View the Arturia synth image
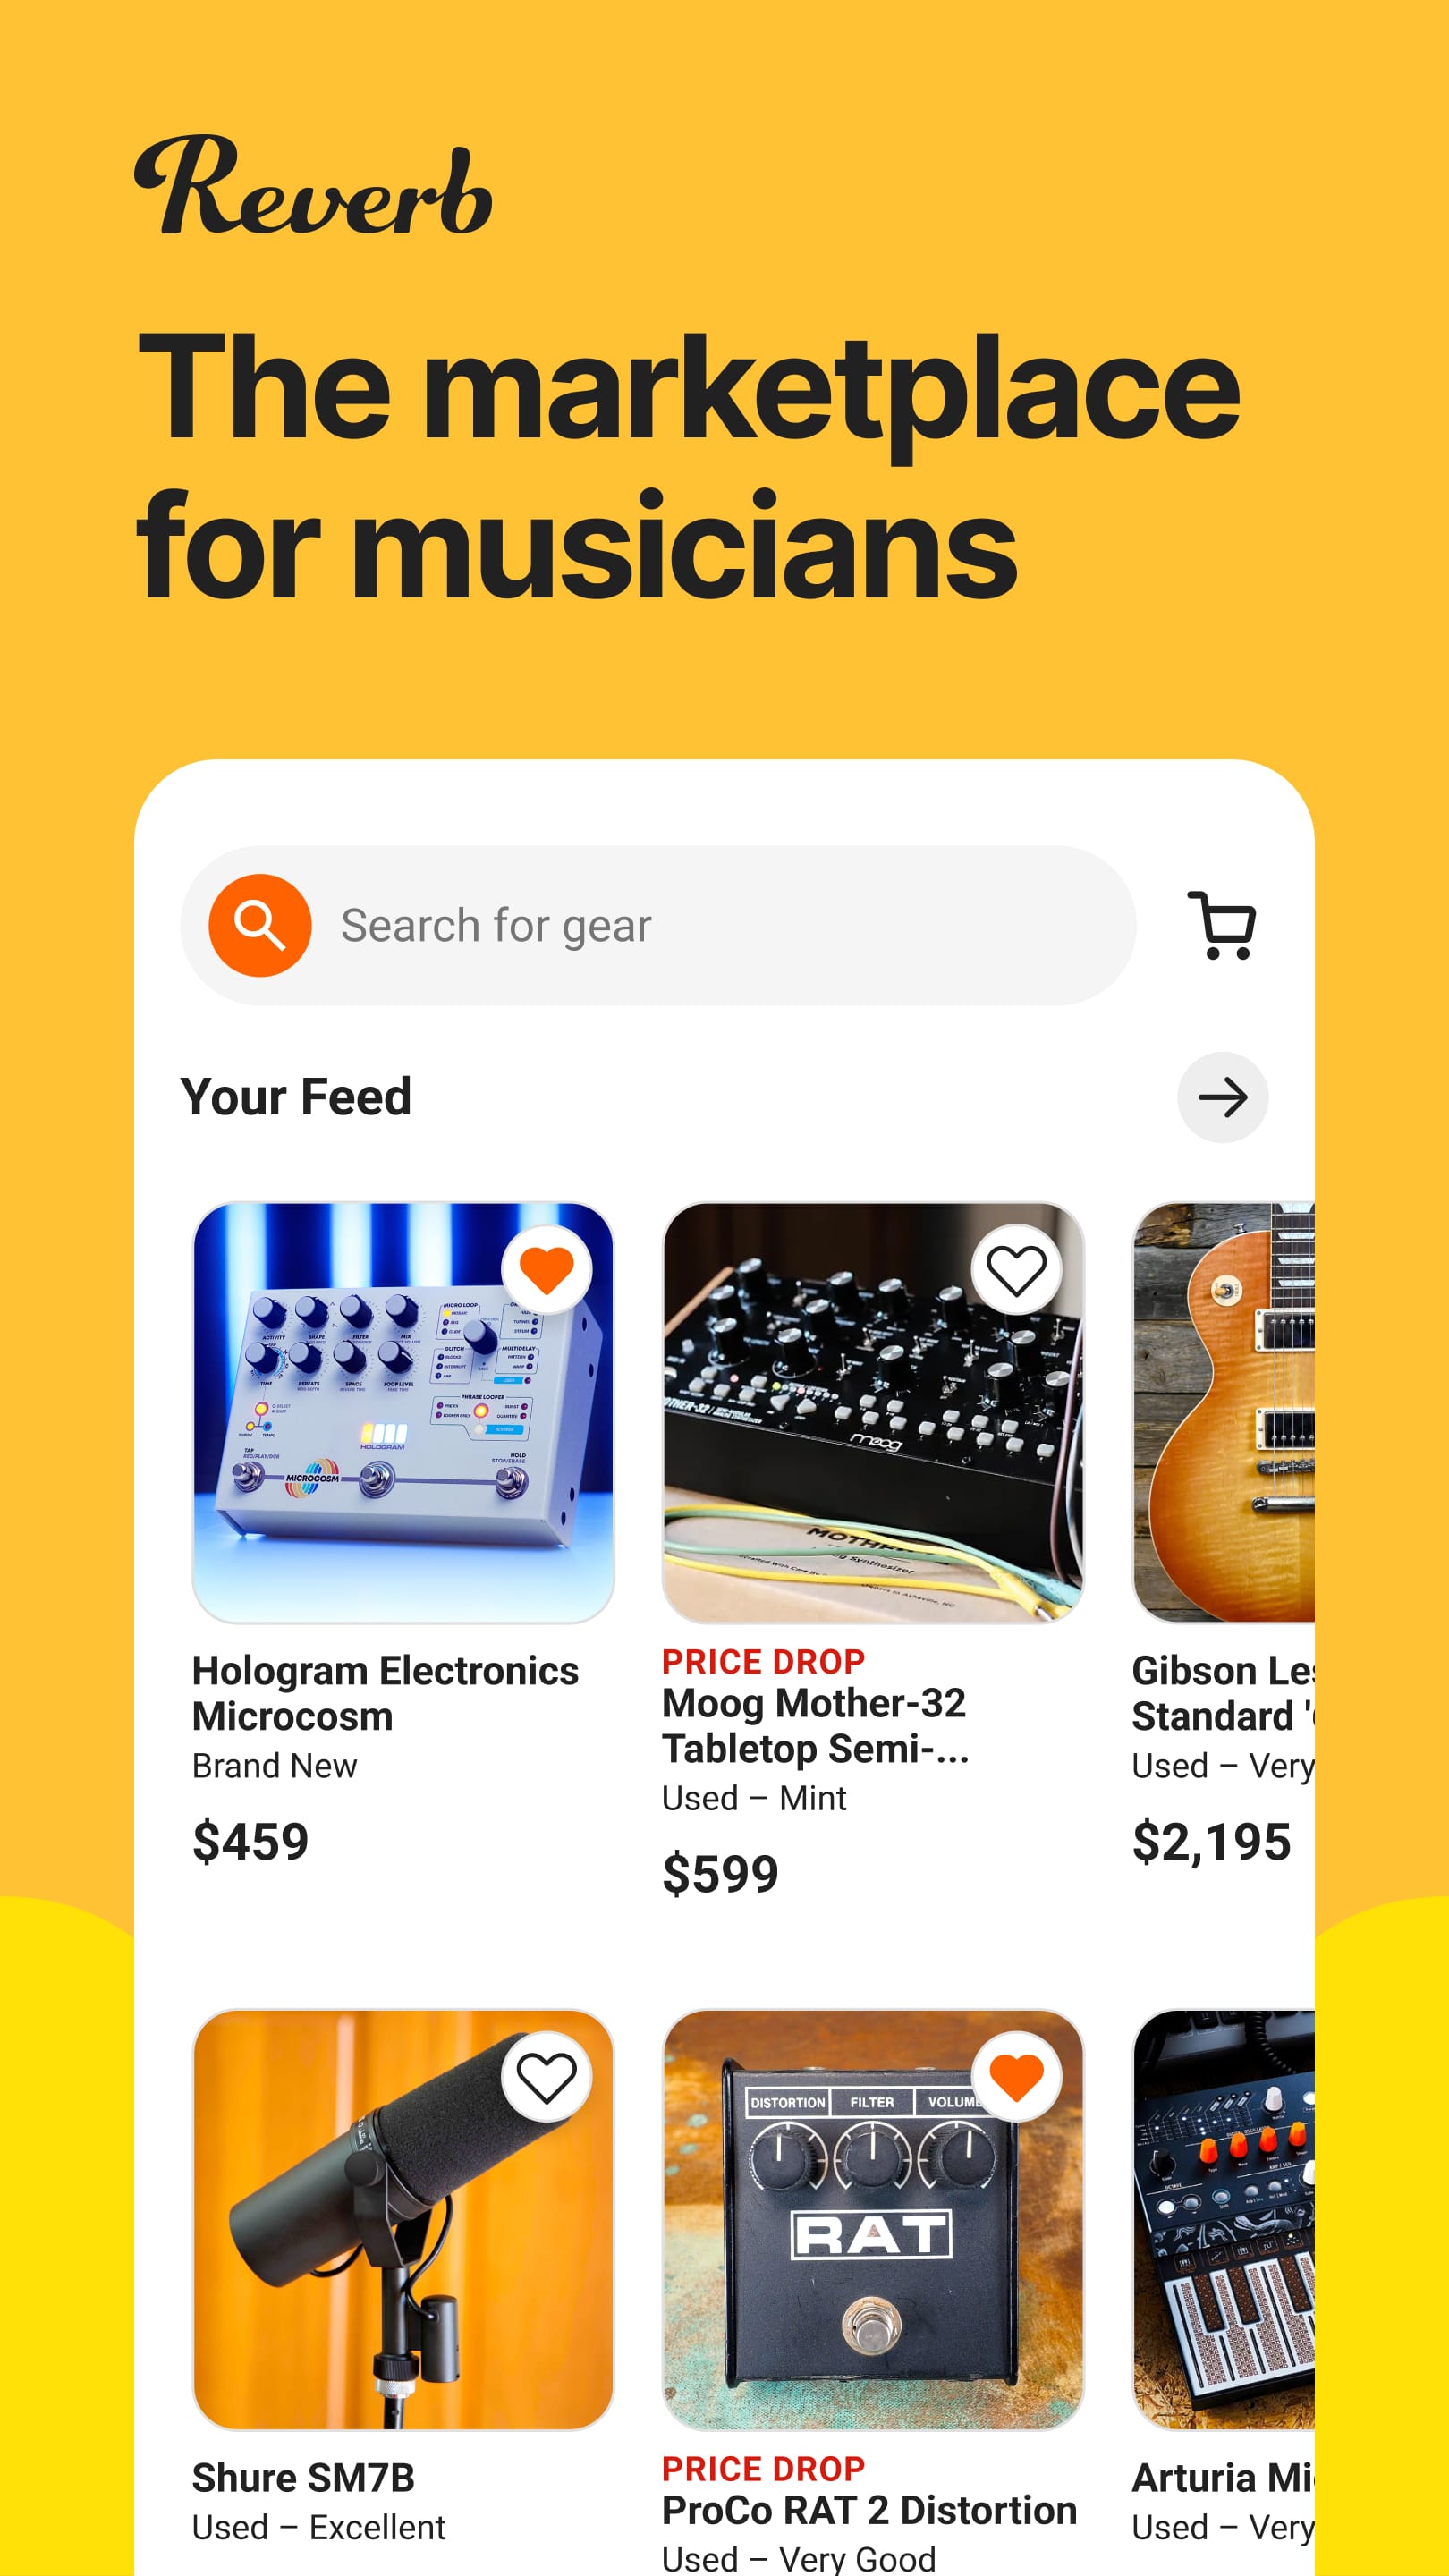The image size is (1449, 2576). point(1224,2220)
